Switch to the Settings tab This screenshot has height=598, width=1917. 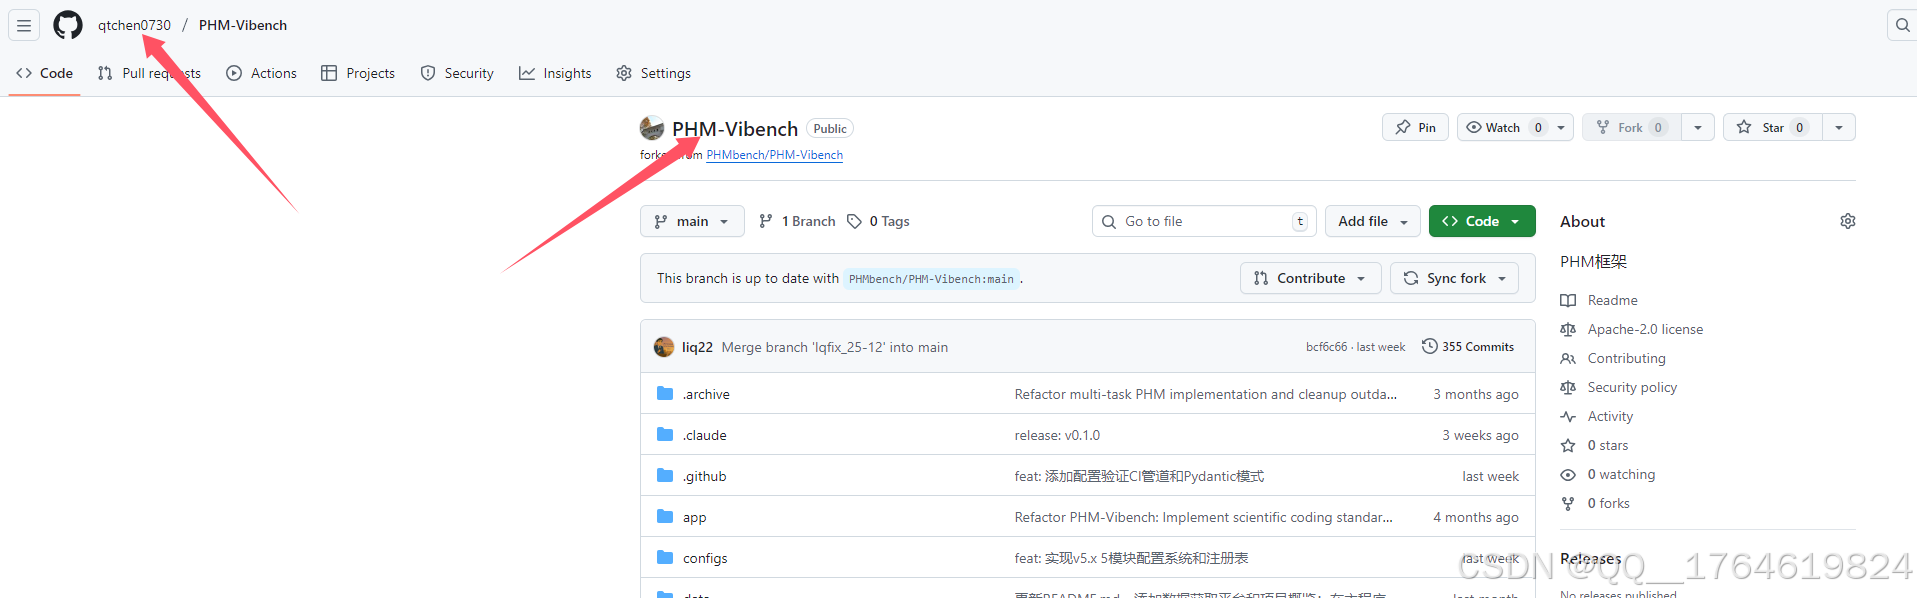tap(653, 73)
